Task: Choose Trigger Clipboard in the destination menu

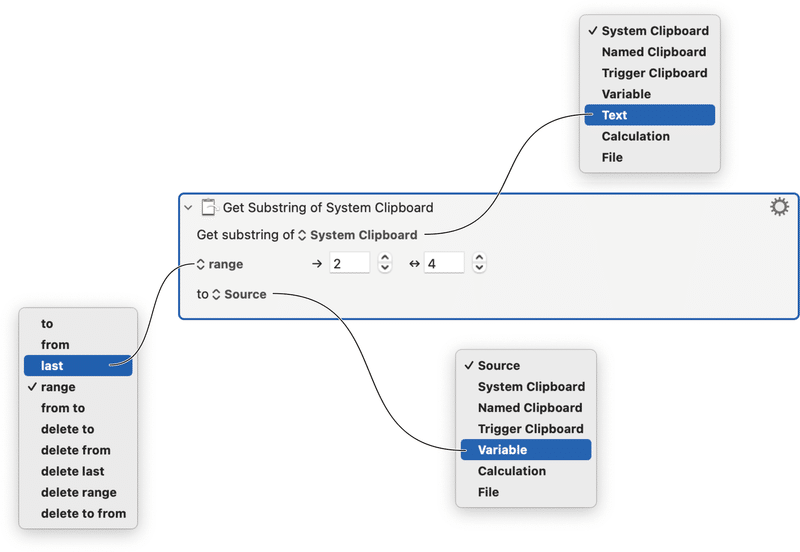Action: 526,429
